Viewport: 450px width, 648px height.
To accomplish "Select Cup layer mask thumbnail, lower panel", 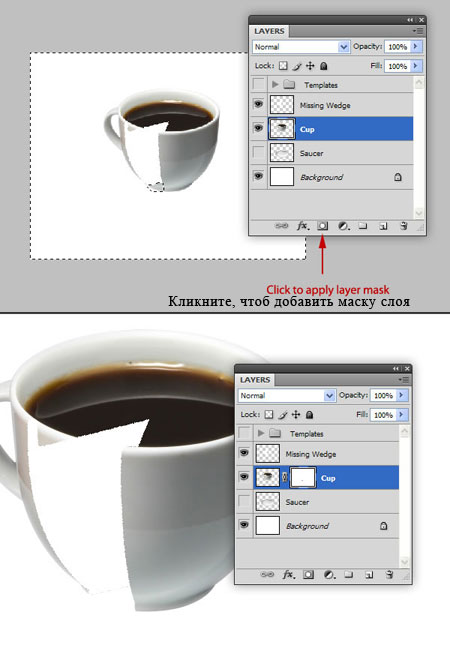I will [303, 478].
